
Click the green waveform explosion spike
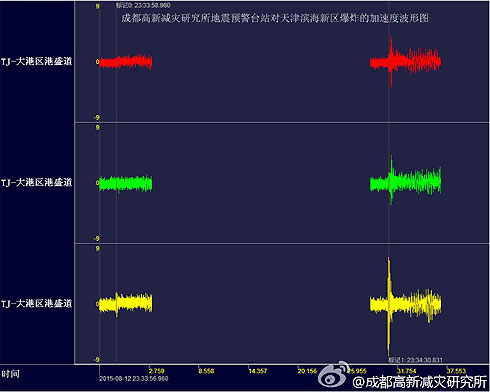[391, 180]
